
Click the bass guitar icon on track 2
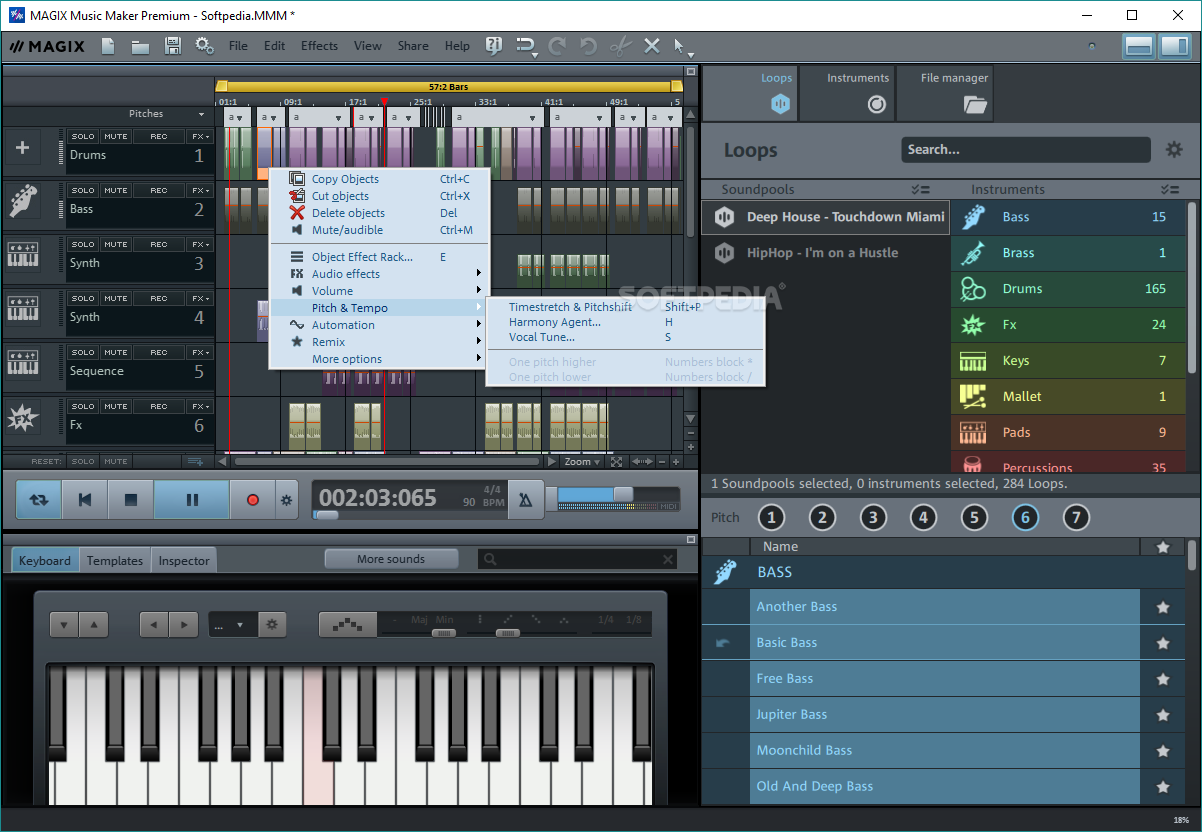[x=23, y=201]
